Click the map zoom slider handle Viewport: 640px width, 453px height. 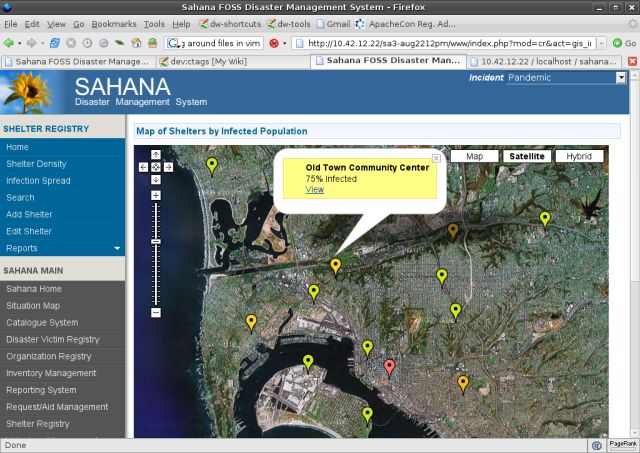[156, 241]
